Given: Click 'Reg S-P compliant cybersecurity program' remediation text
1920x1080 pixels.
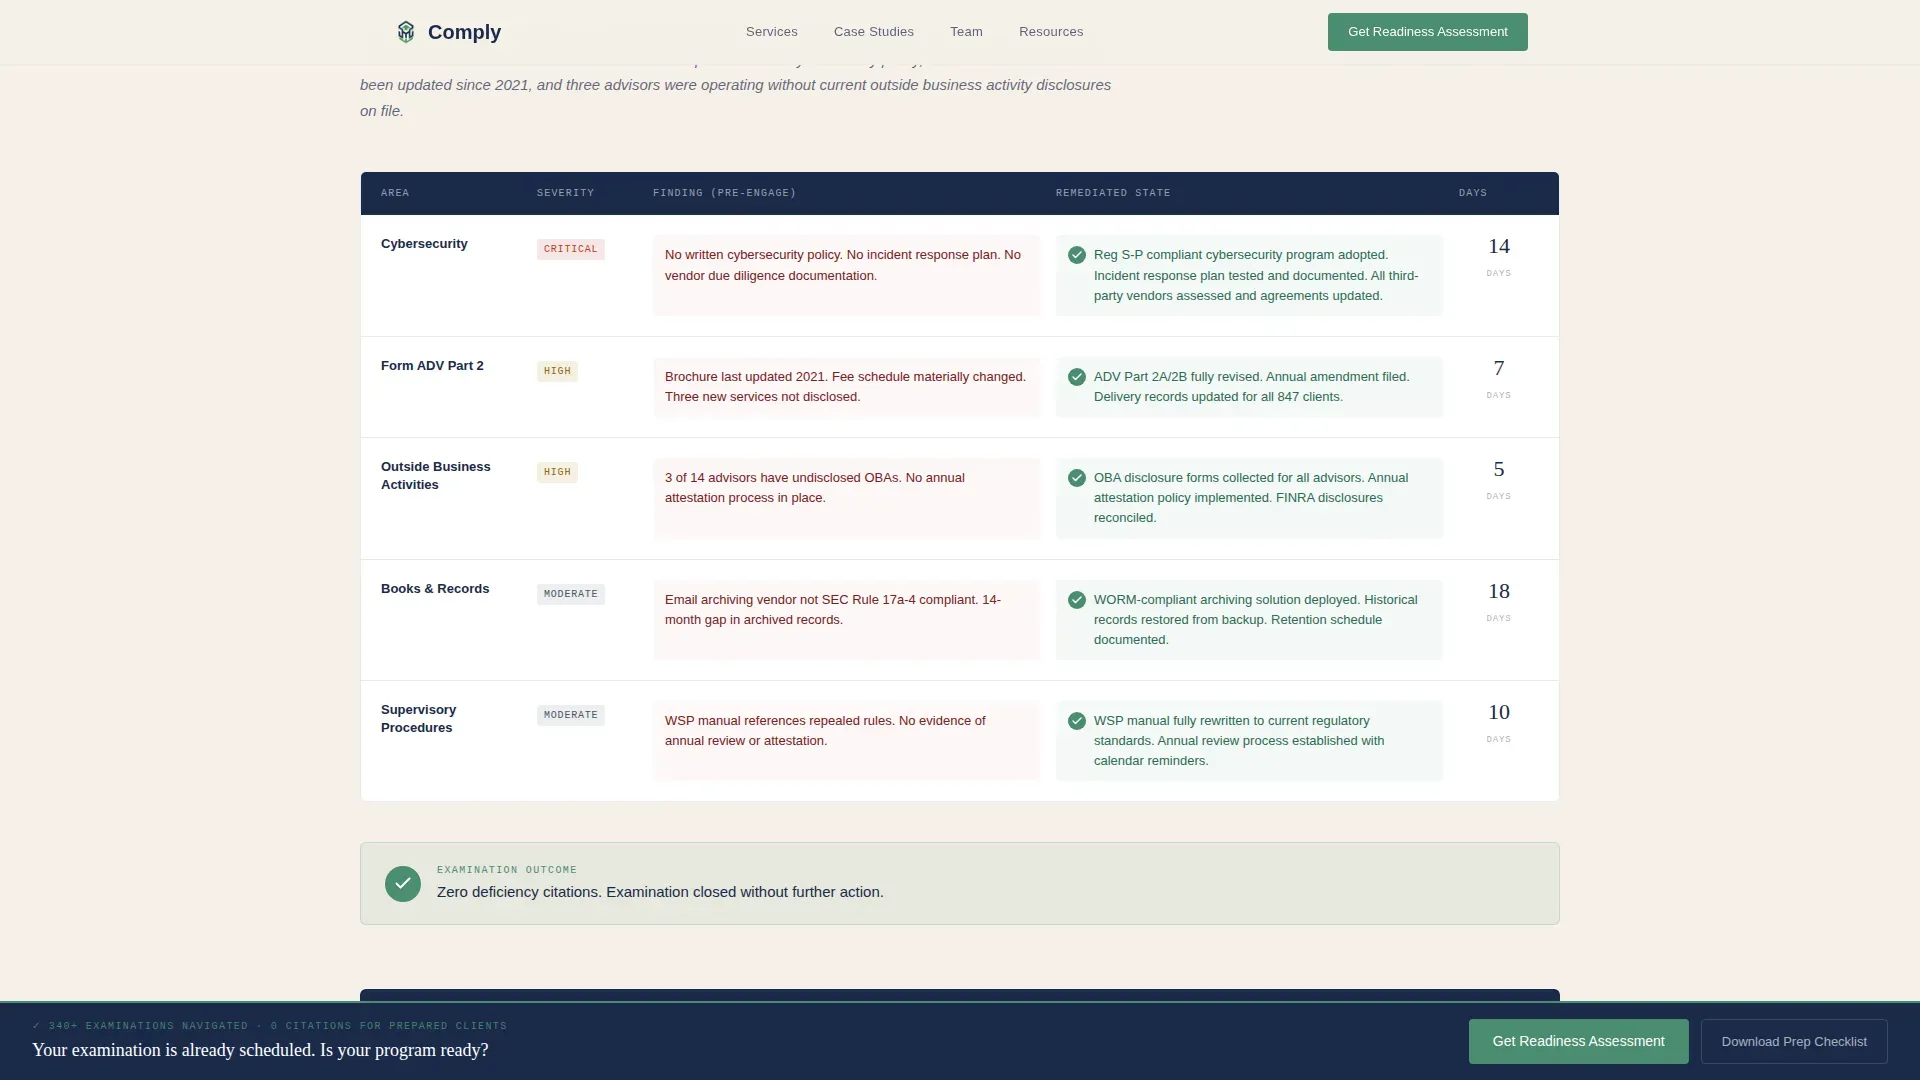Looking at the screenshot, I should 1257,275.
